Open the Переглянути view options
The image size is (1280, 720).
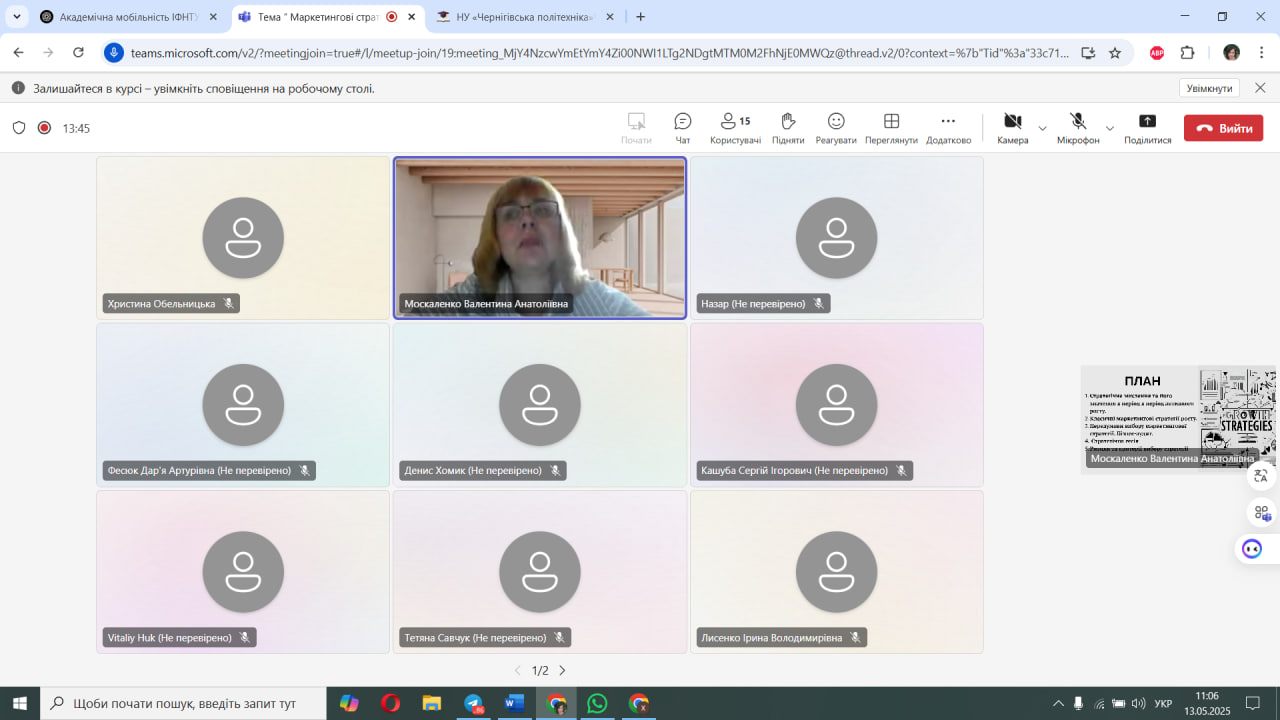point(891,128)
